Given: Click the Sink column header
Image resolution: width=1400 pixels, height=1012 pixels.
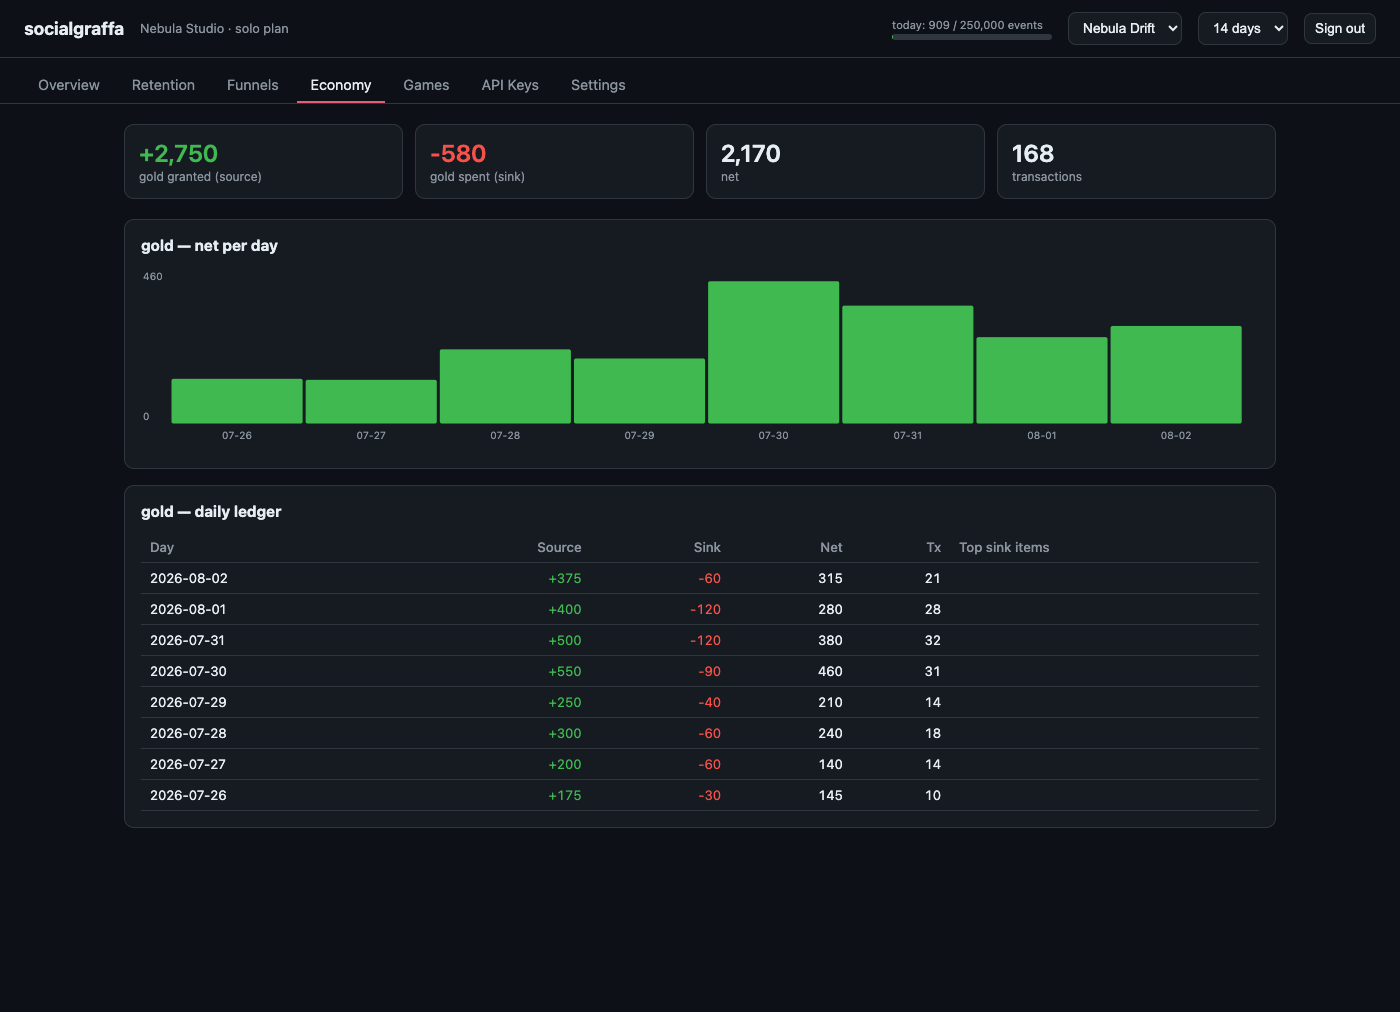Looking at the screenshot, I should (707, 547).
